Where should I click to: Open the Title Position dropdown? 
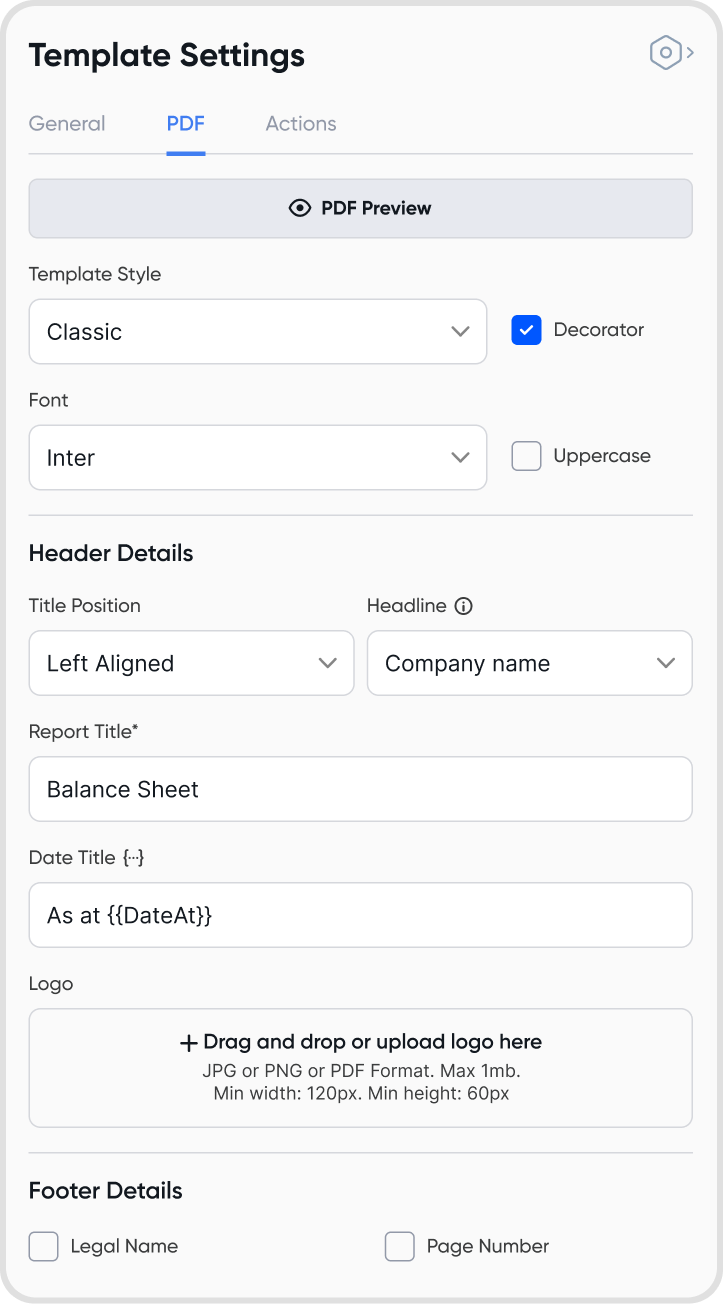191,663
